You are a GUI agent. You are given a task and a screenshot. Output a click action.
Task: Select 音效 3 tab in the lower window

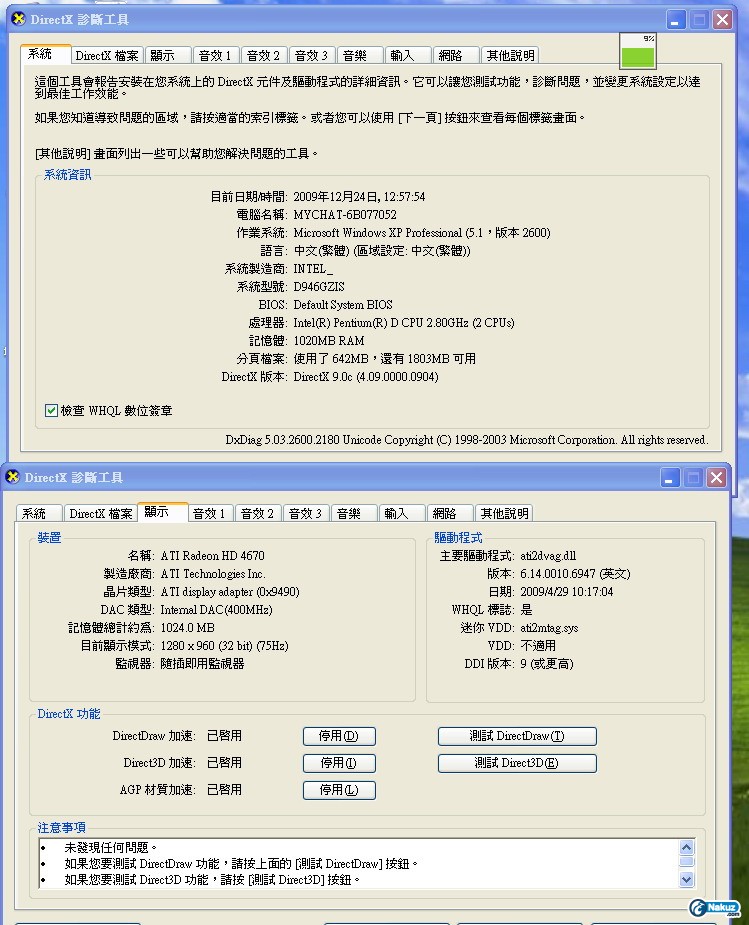click(x=306, y=513)
